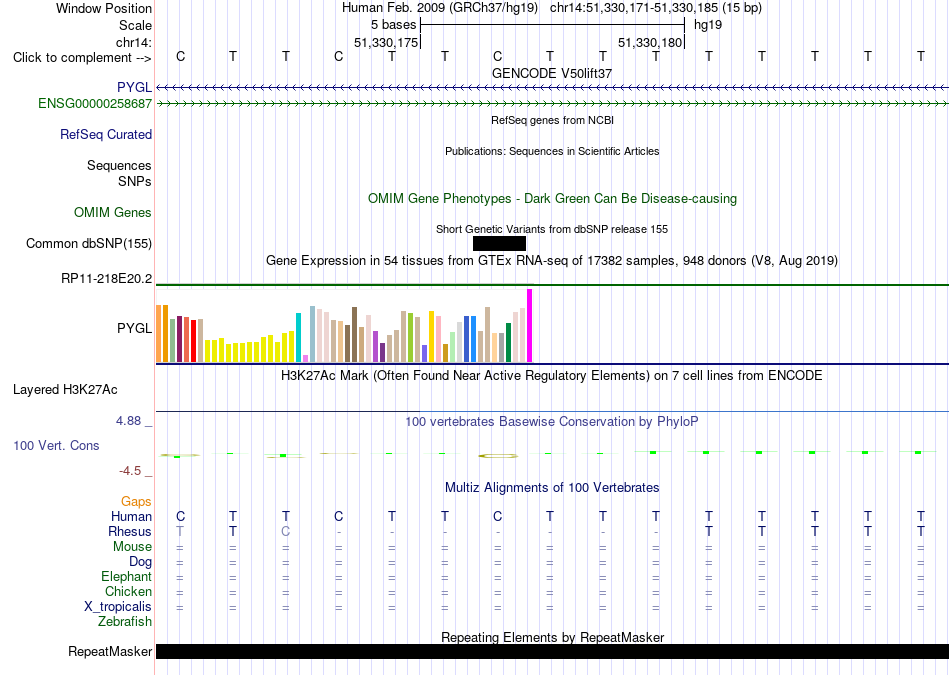Image resolution: width=950 pixels, height=675 pixels.
Task: Select the Dog species row label
Action: 140,562
